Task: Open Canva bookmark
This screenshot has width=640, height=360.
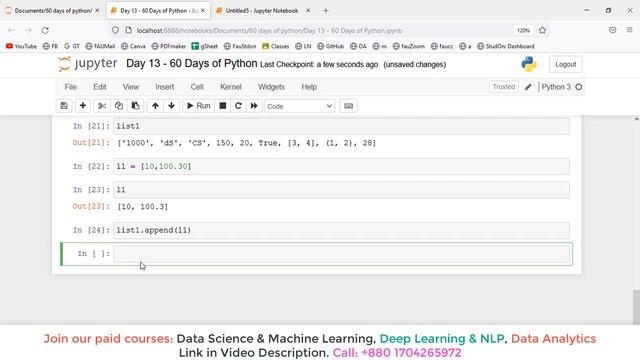Action: (x=133, y=46)
